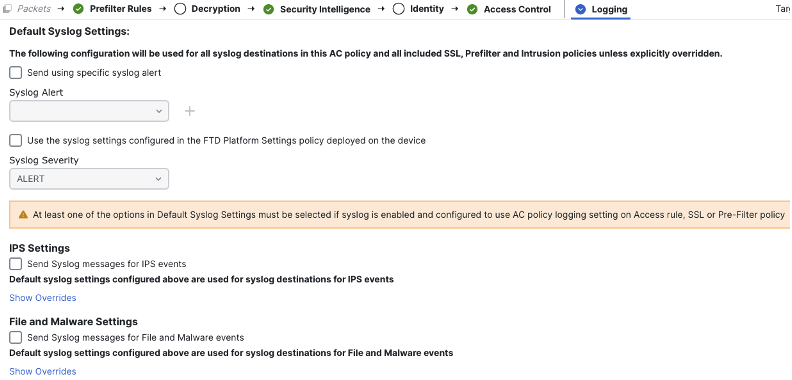Open the Syslog Alert dropdown
The height and width of the screenshot is (380, 792).
[89, 111]
